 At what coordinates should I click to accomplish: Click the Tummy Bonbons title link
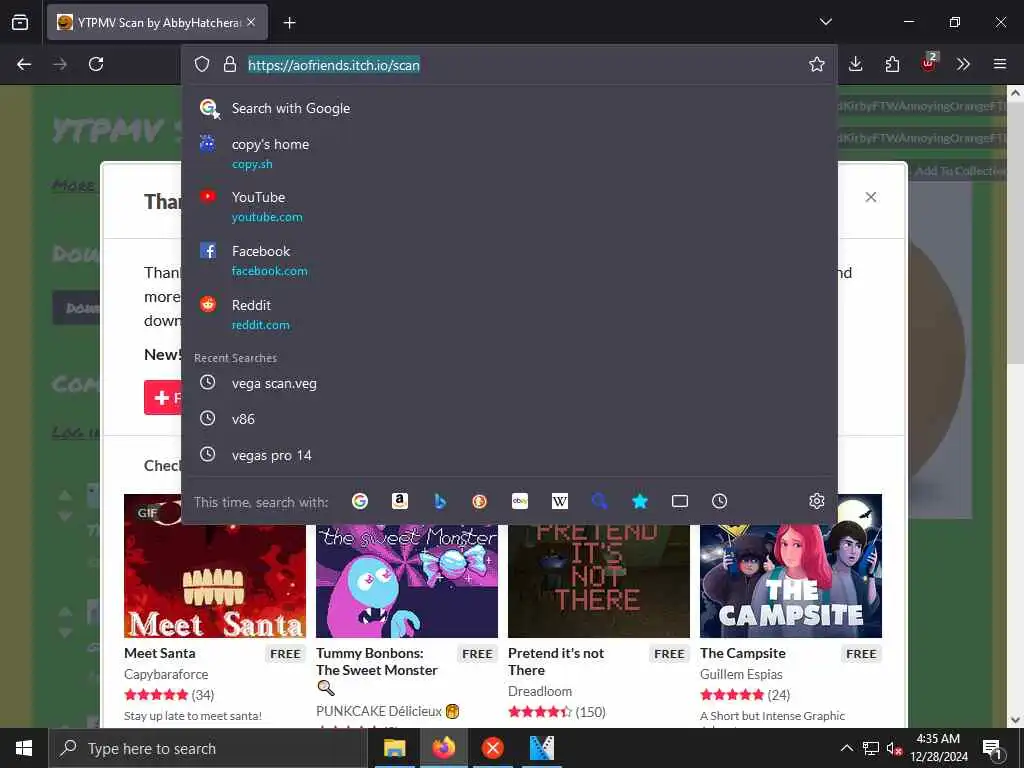click(377, 662)
